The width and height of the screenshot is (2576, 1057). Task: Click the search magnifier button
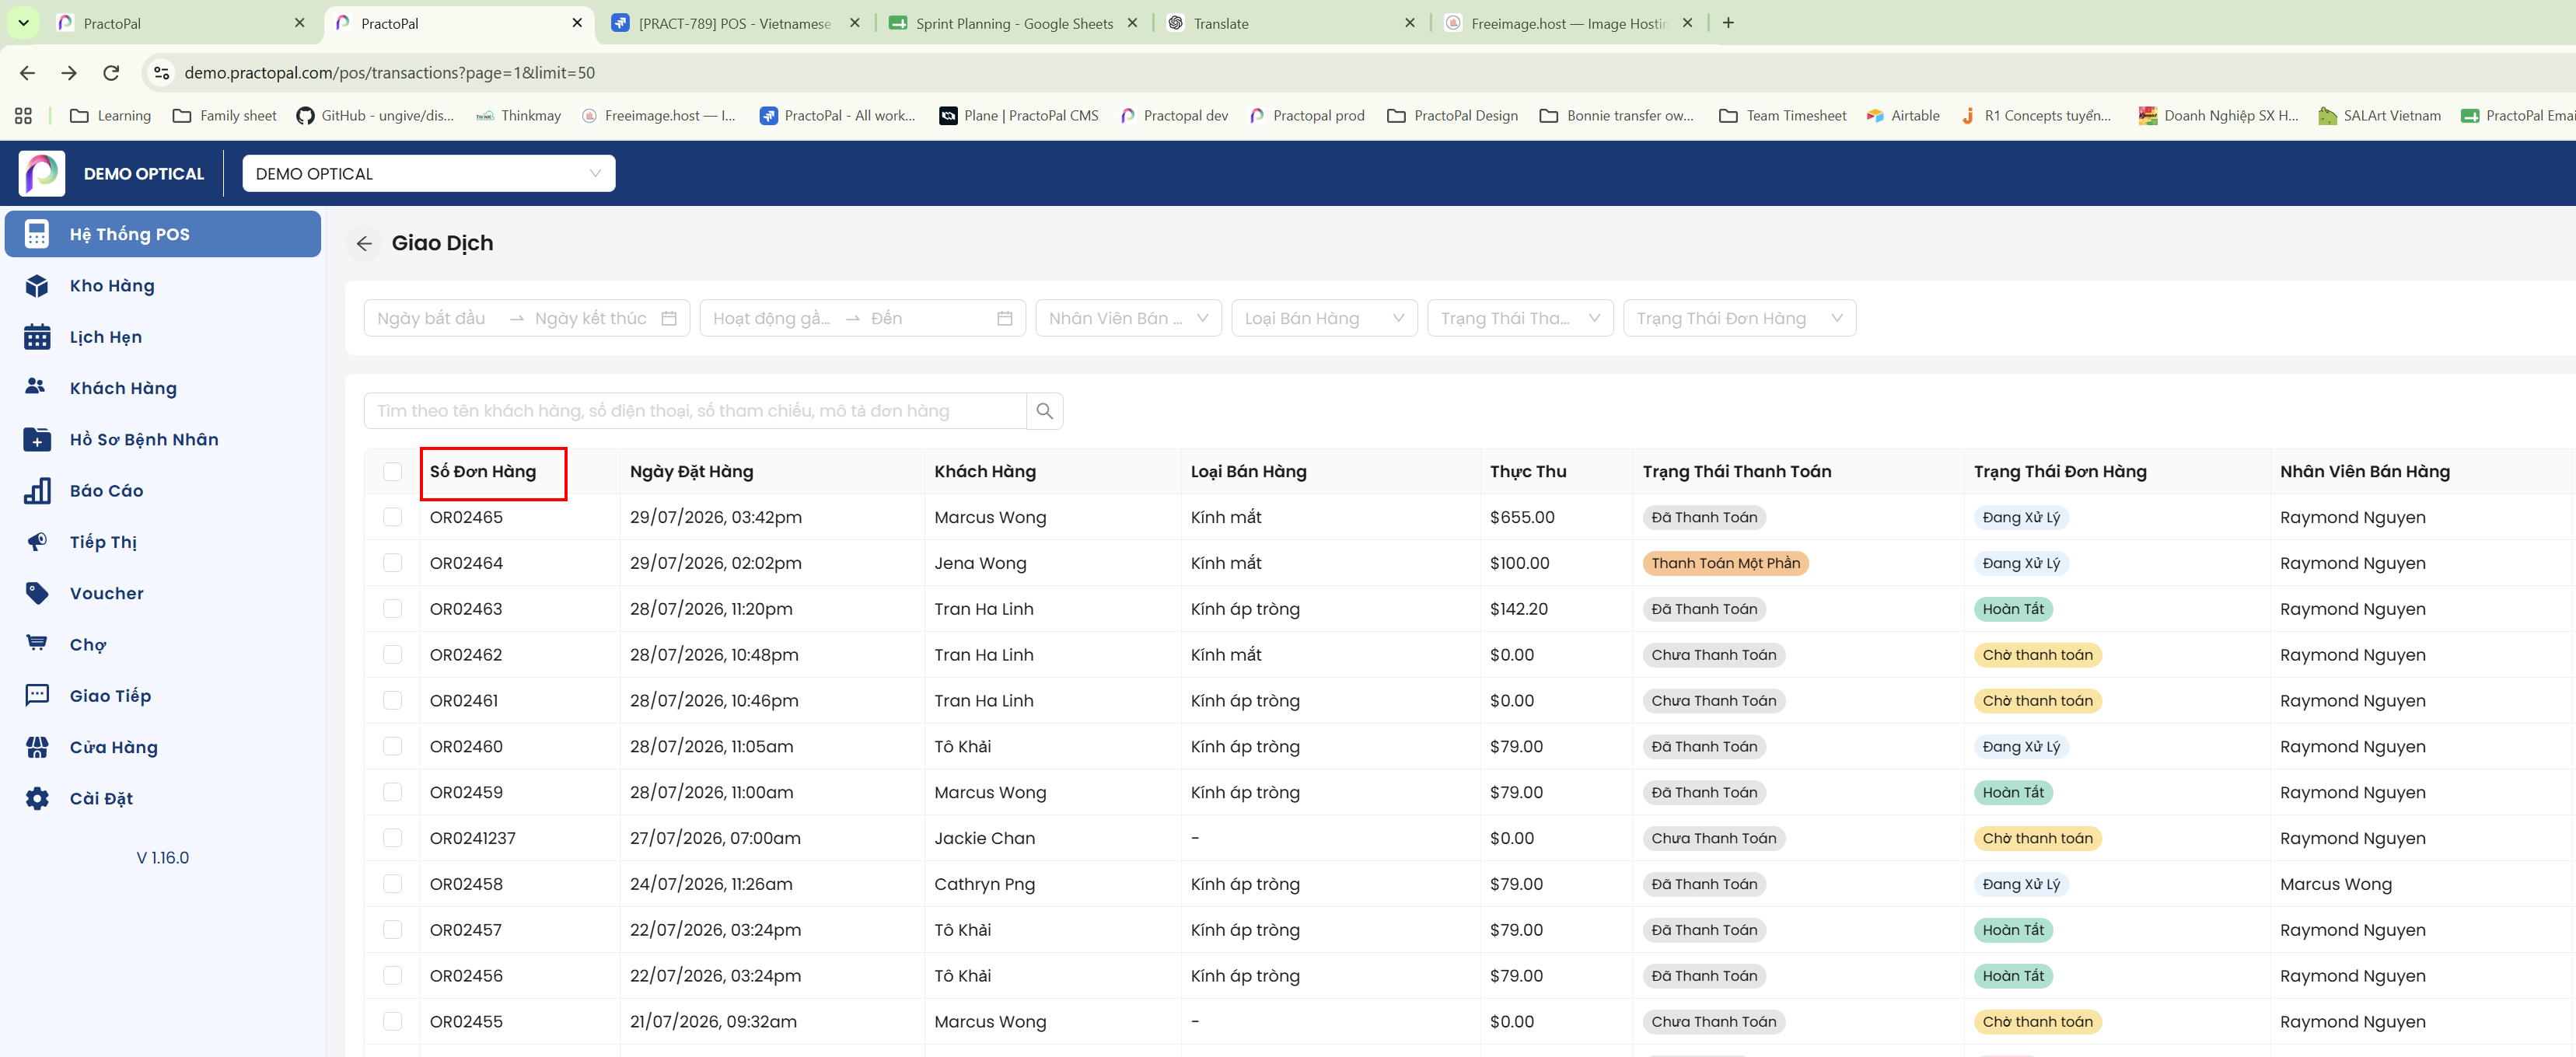pos(1044,411)
